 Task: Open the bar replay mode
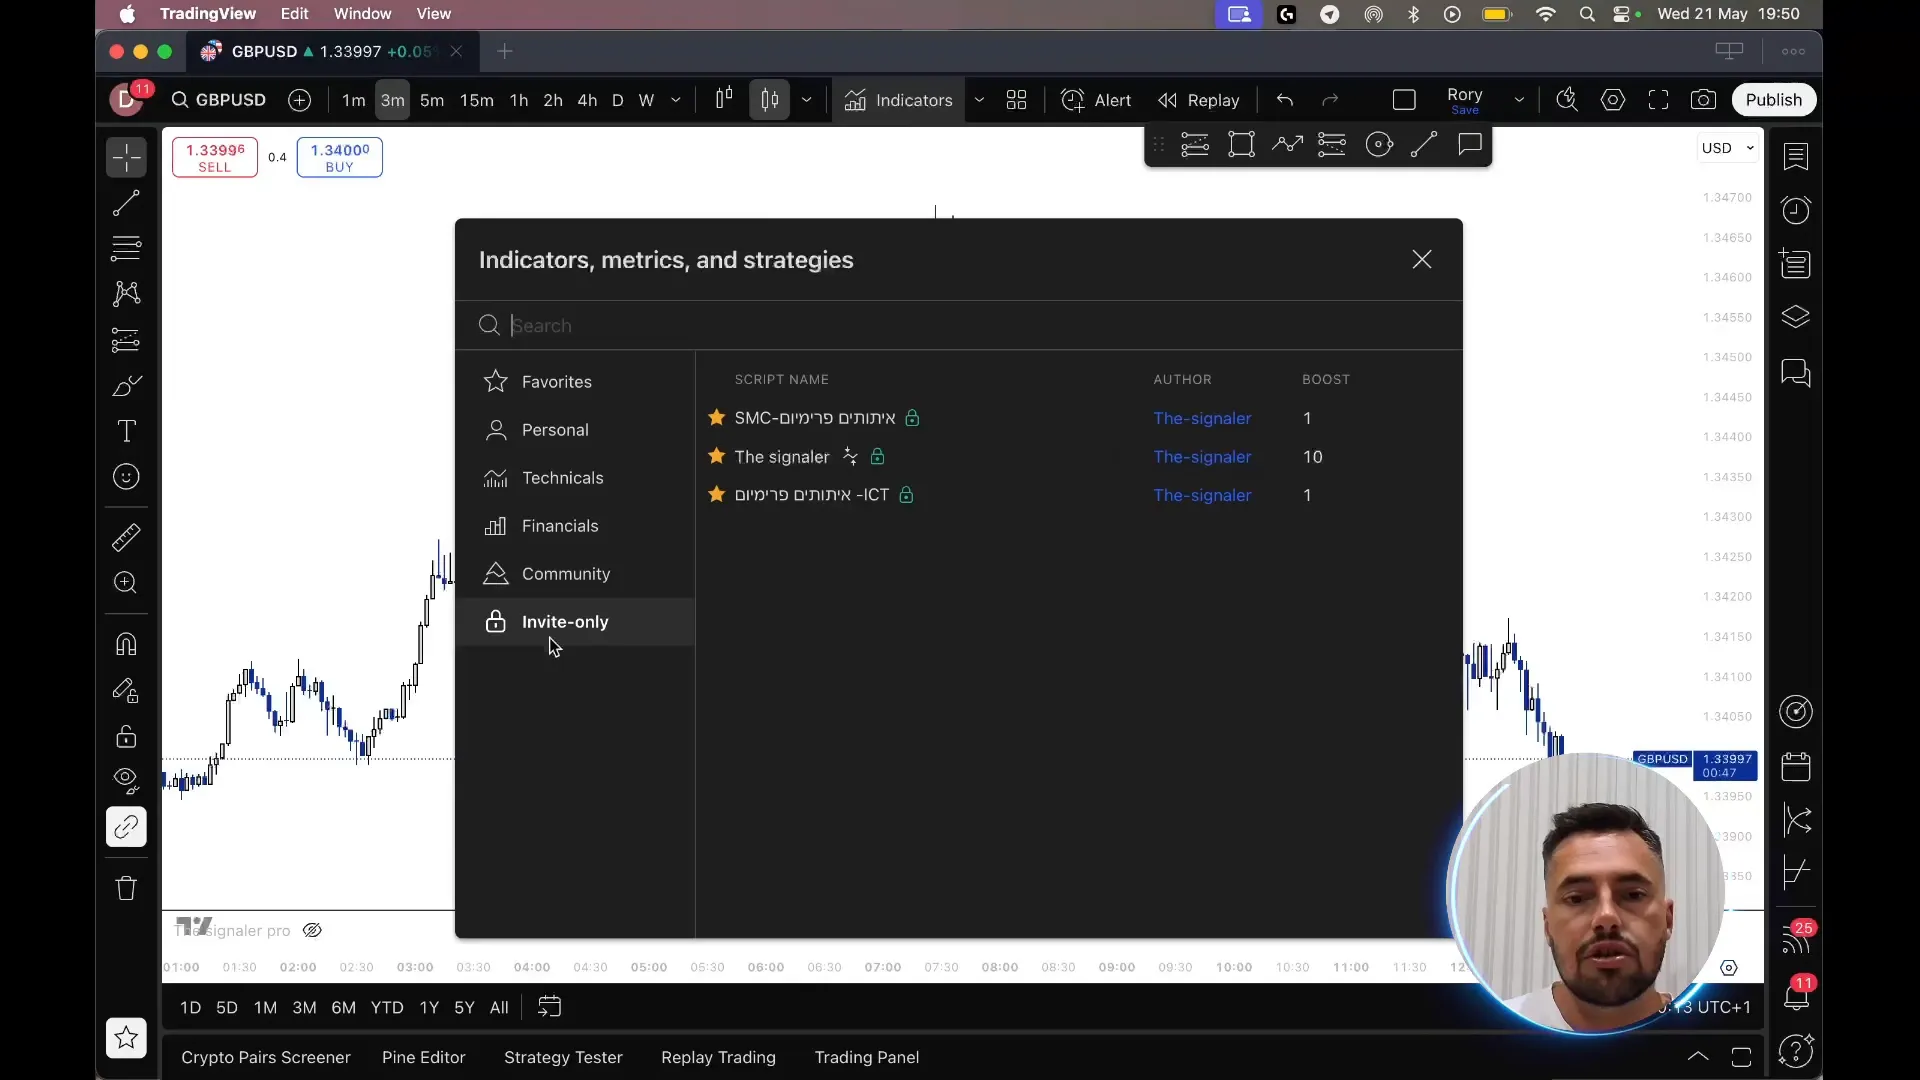1198,100
